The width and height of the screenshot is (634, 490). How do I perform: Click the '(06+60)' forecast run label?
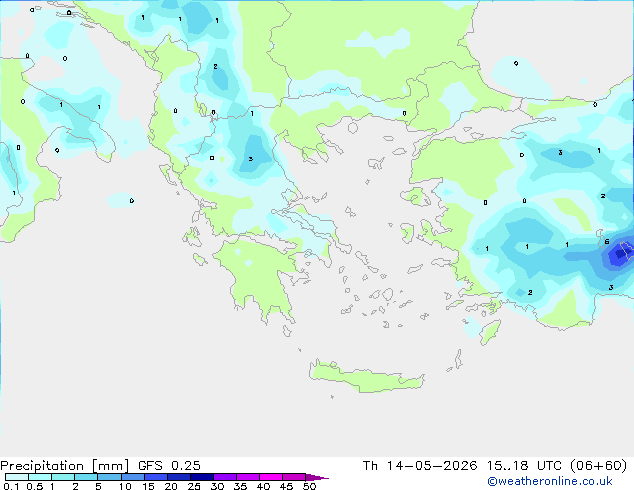(598, 466)
